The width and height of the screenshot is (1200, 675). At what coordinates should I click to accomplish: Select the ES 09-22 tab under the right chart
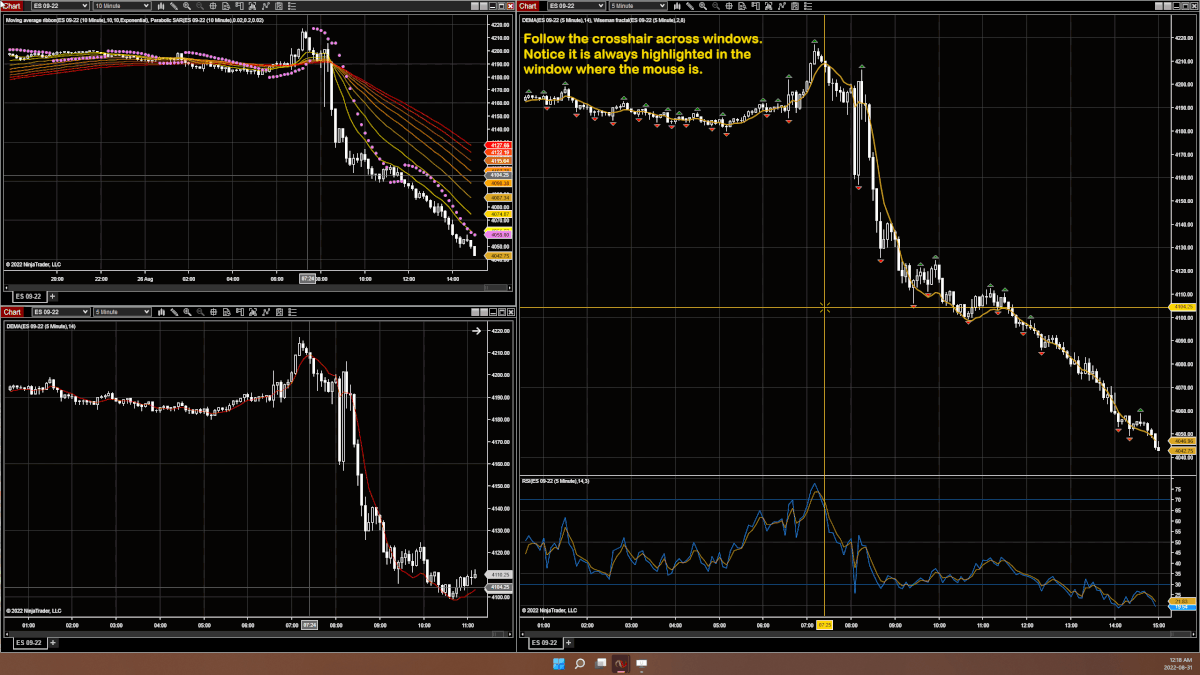point(543,643)
